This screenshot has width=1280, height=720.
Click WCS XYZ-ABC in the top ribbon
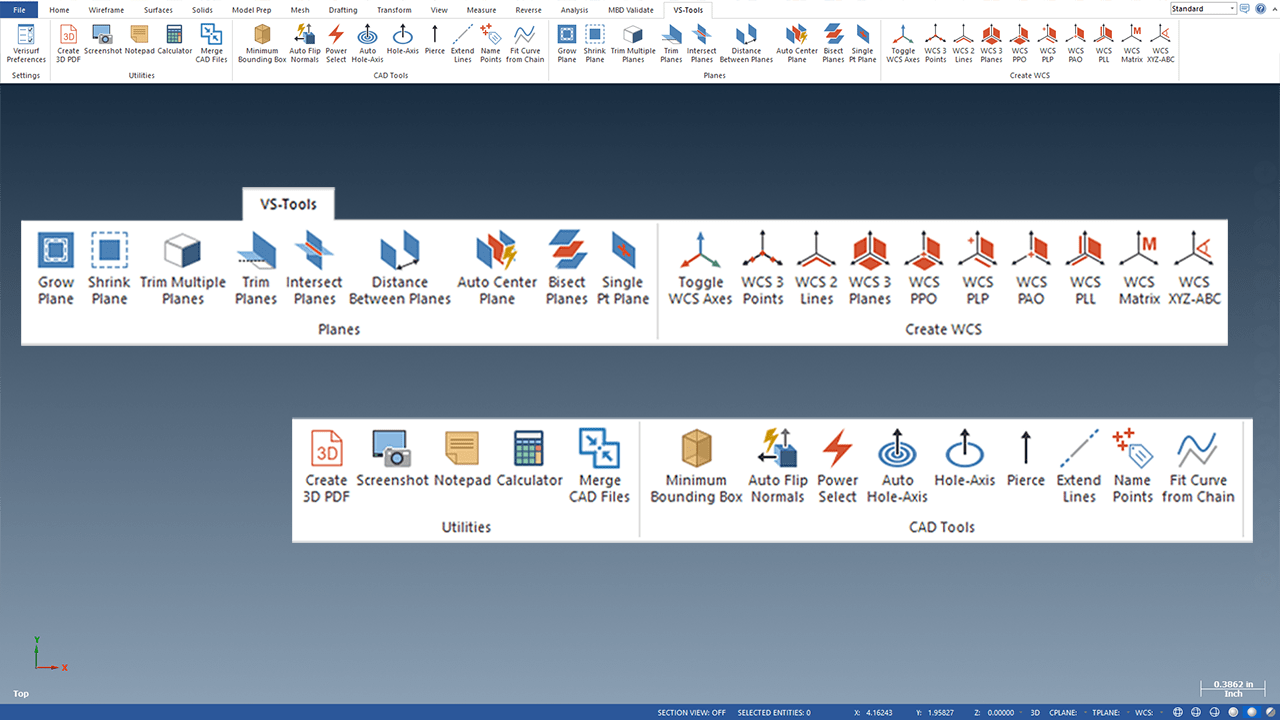pos(1160,43)
